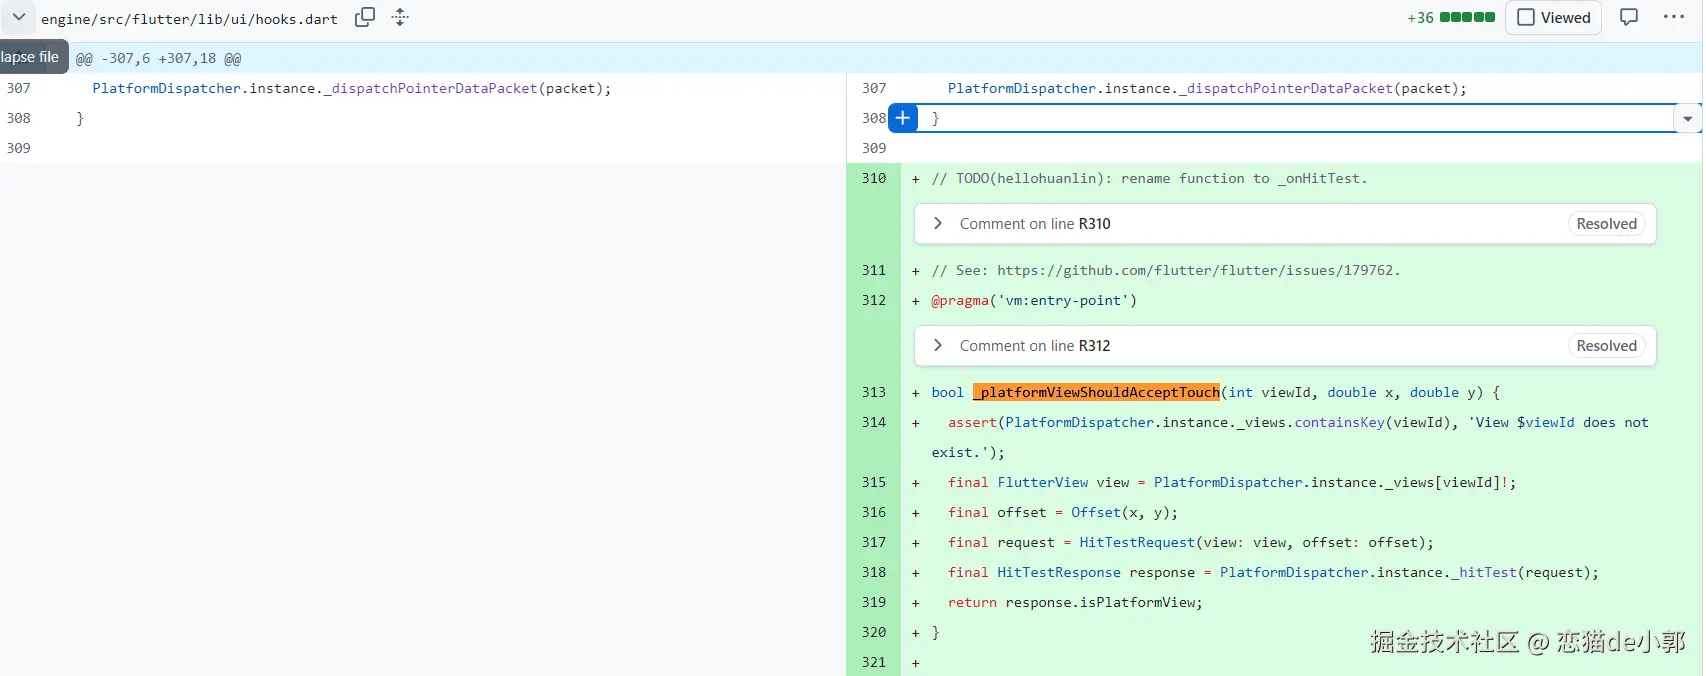Click the green diffstat blocks
Viewport: 1706px width, 676px height.
[x=1467, y=18]
